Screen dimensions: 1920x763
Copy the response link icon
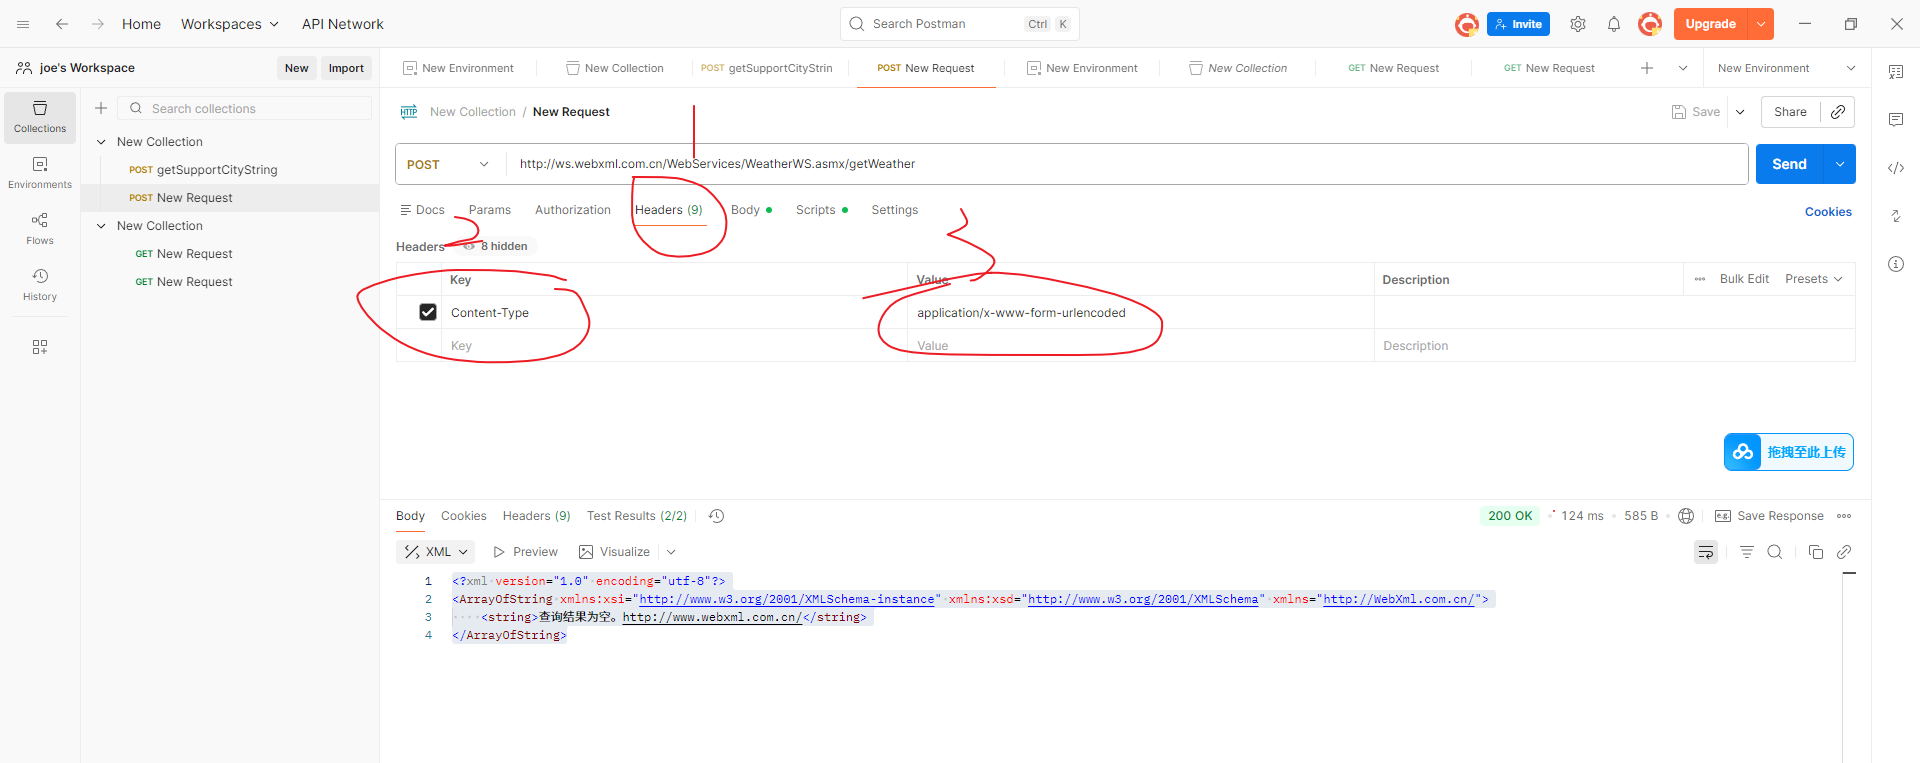(x=1844, y=552)
